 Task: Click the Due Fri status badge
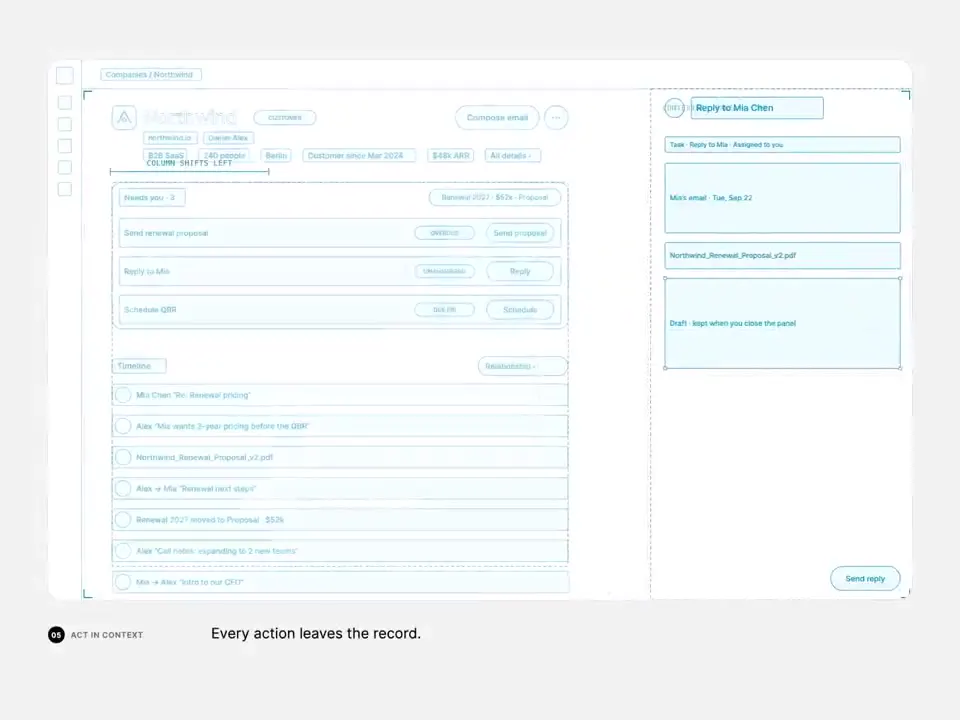(x=444, y=310)
